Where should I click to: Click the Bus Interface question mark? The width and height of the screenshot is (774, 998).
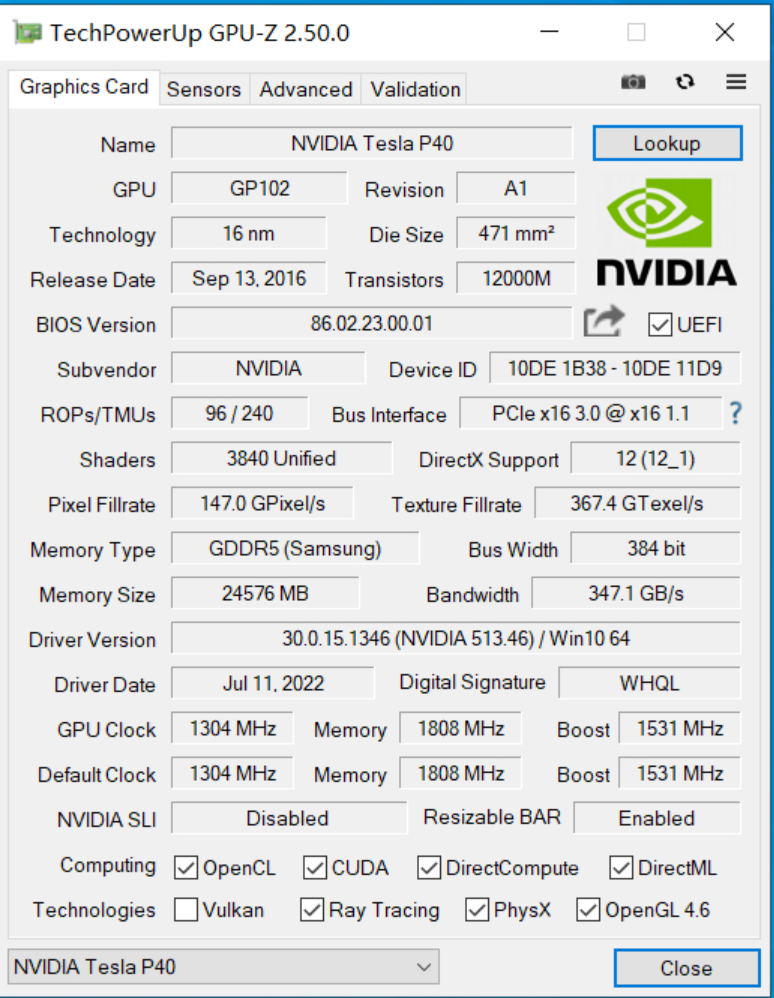736,413
